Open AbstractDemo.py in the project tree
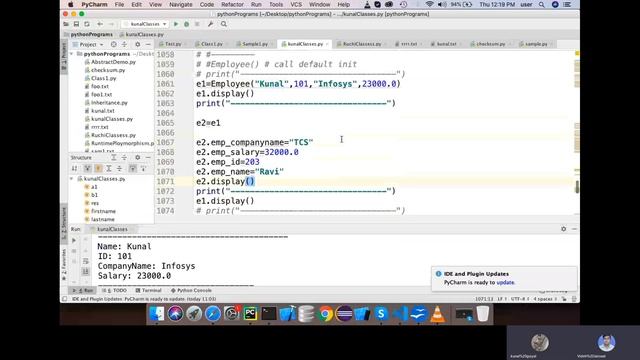The image size is (640, 360). click(x=113, y=62)
